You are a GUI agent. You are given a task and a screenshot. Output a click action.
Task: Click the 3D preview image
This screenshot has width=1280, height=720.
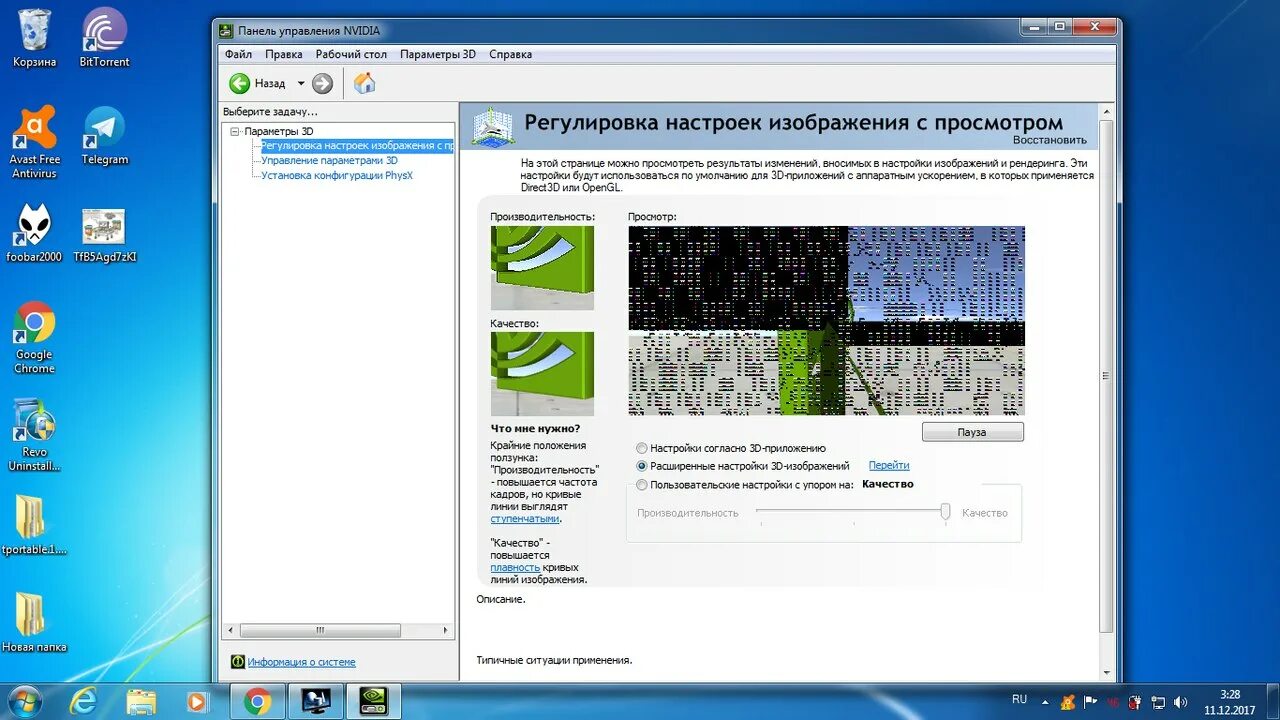coord(826,320)
